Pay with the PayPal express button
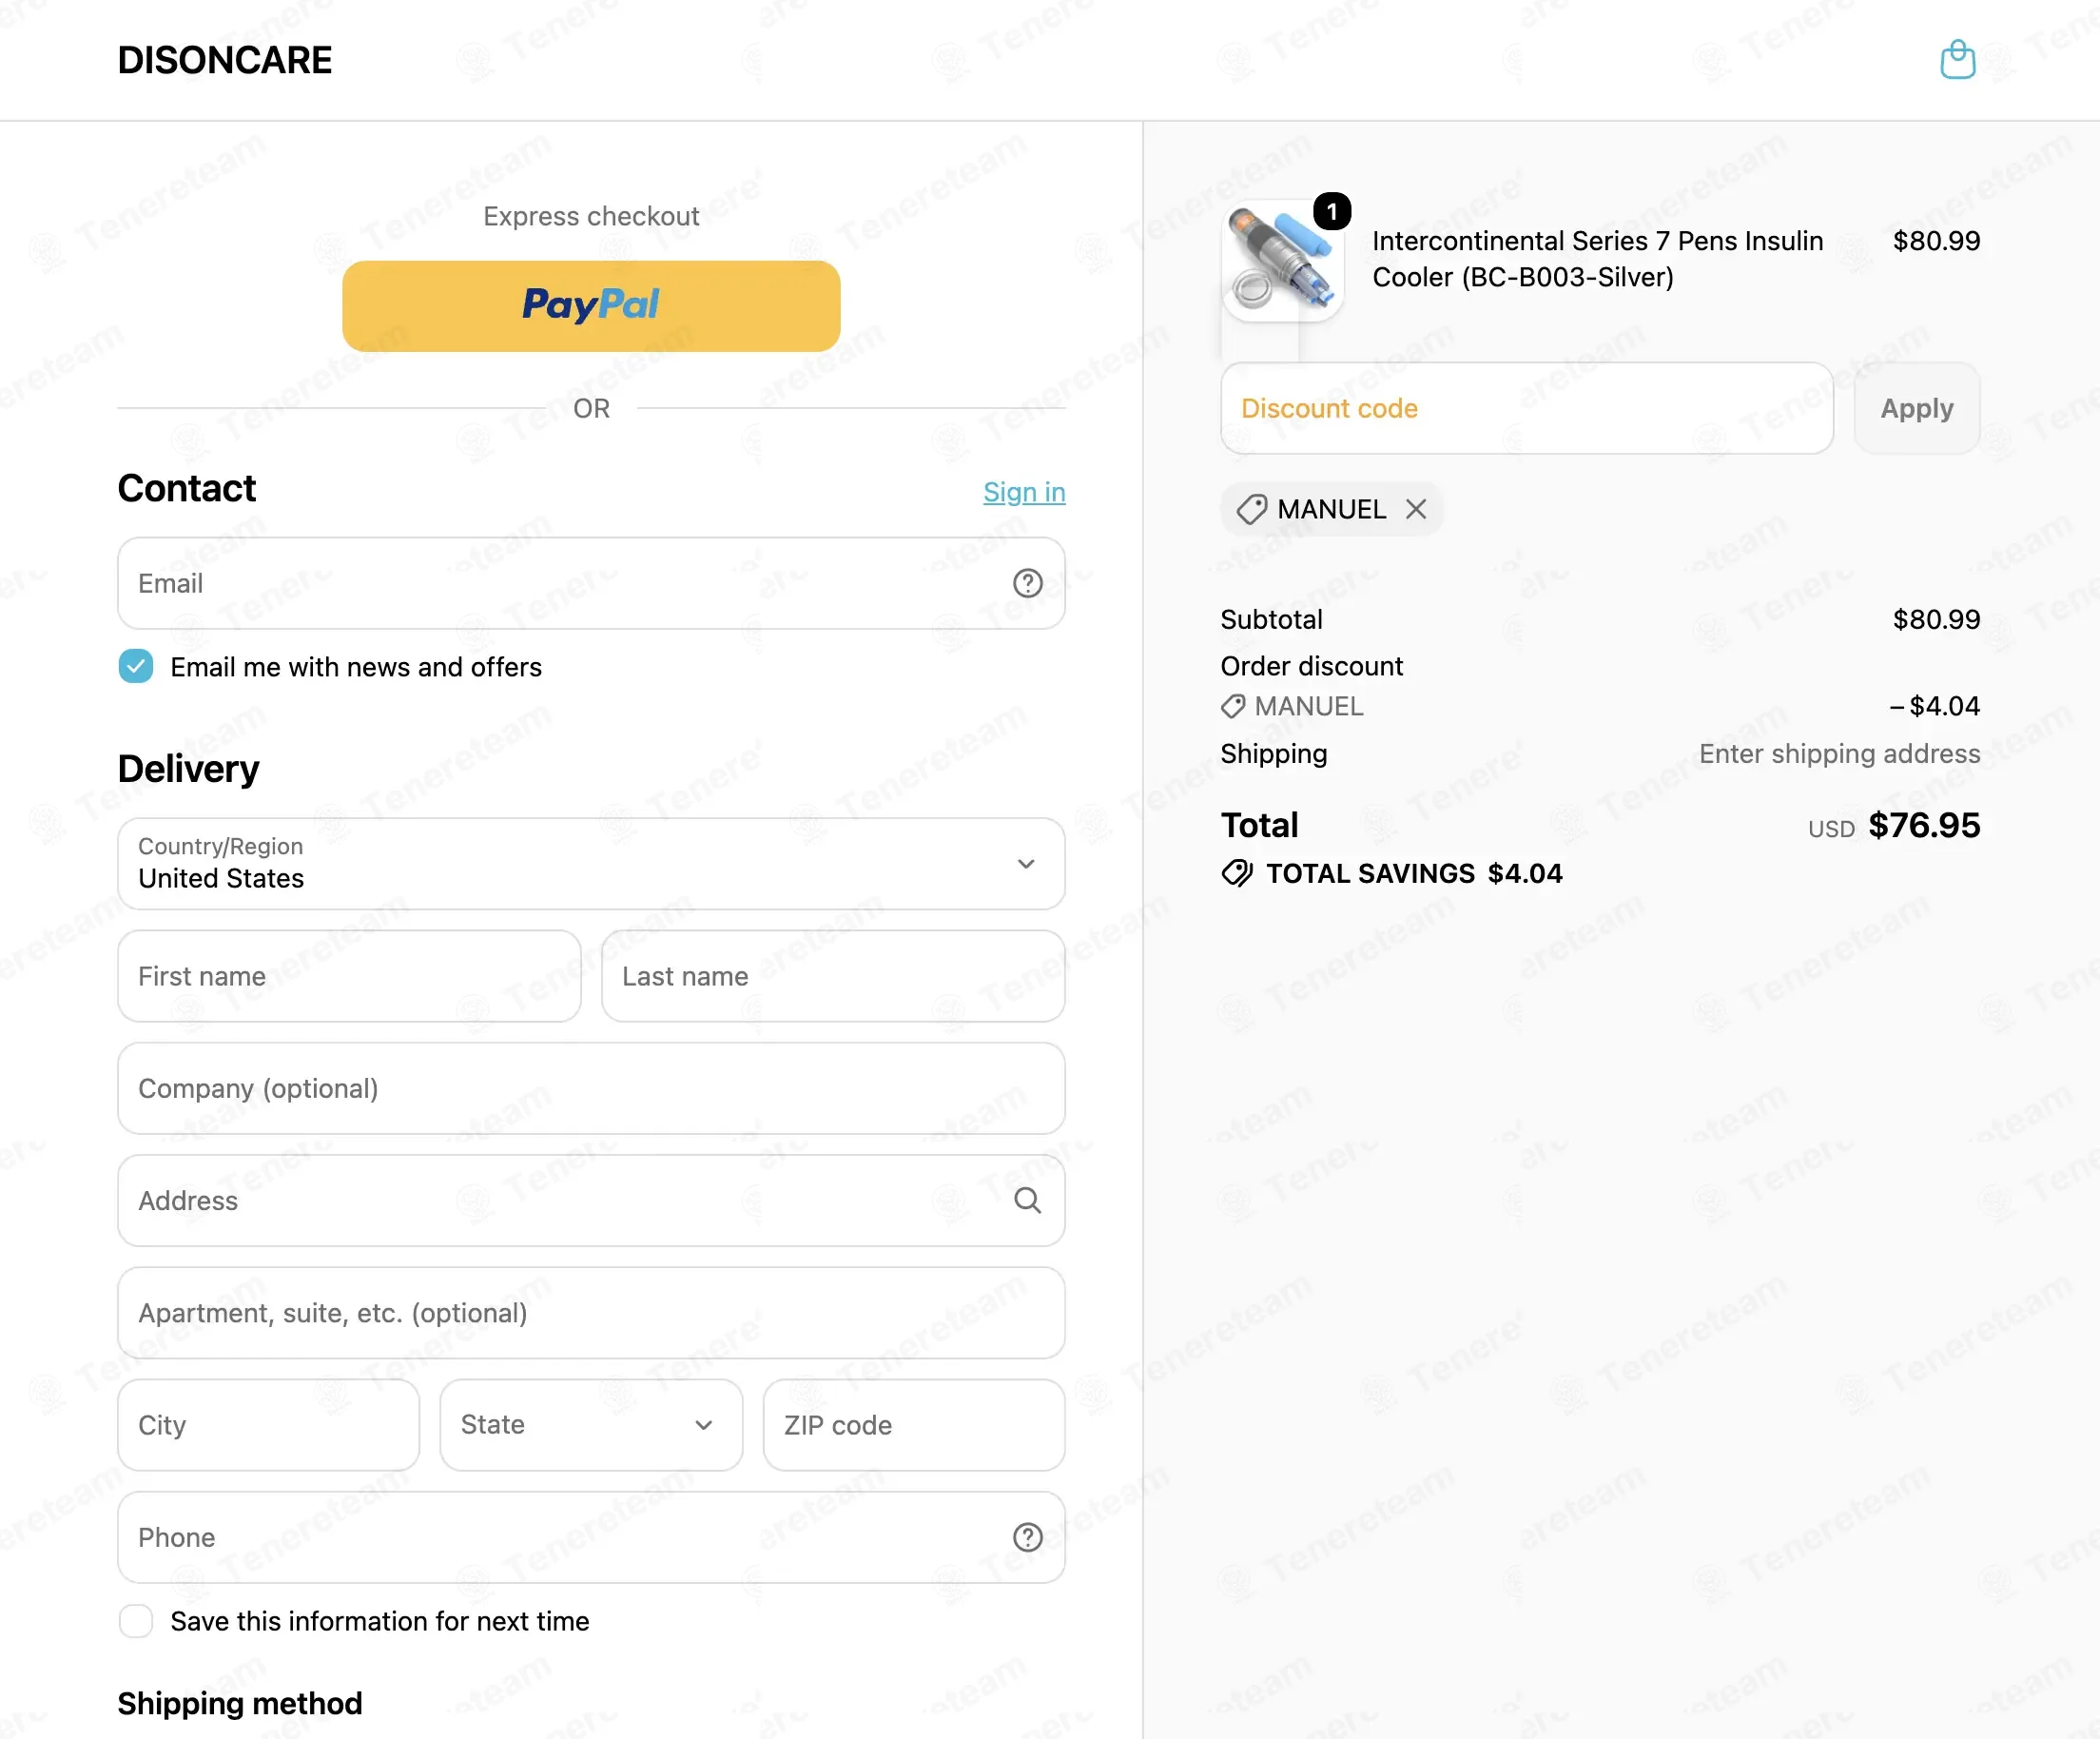 click(591, 306)
